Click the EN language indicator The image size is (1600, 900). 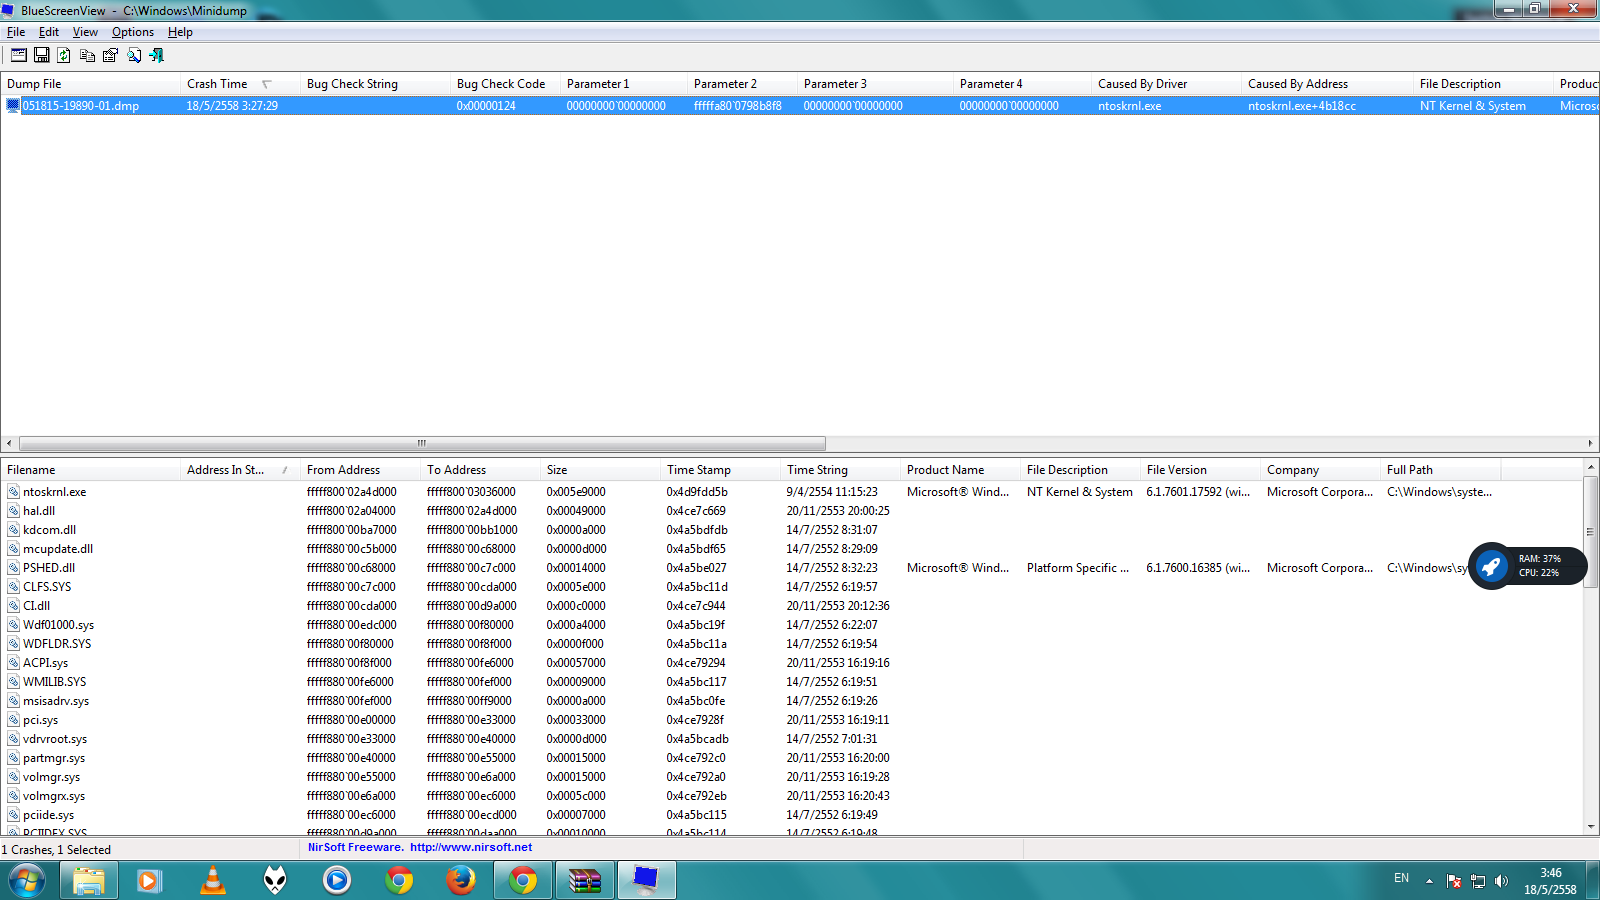[x=1401, y=878]
